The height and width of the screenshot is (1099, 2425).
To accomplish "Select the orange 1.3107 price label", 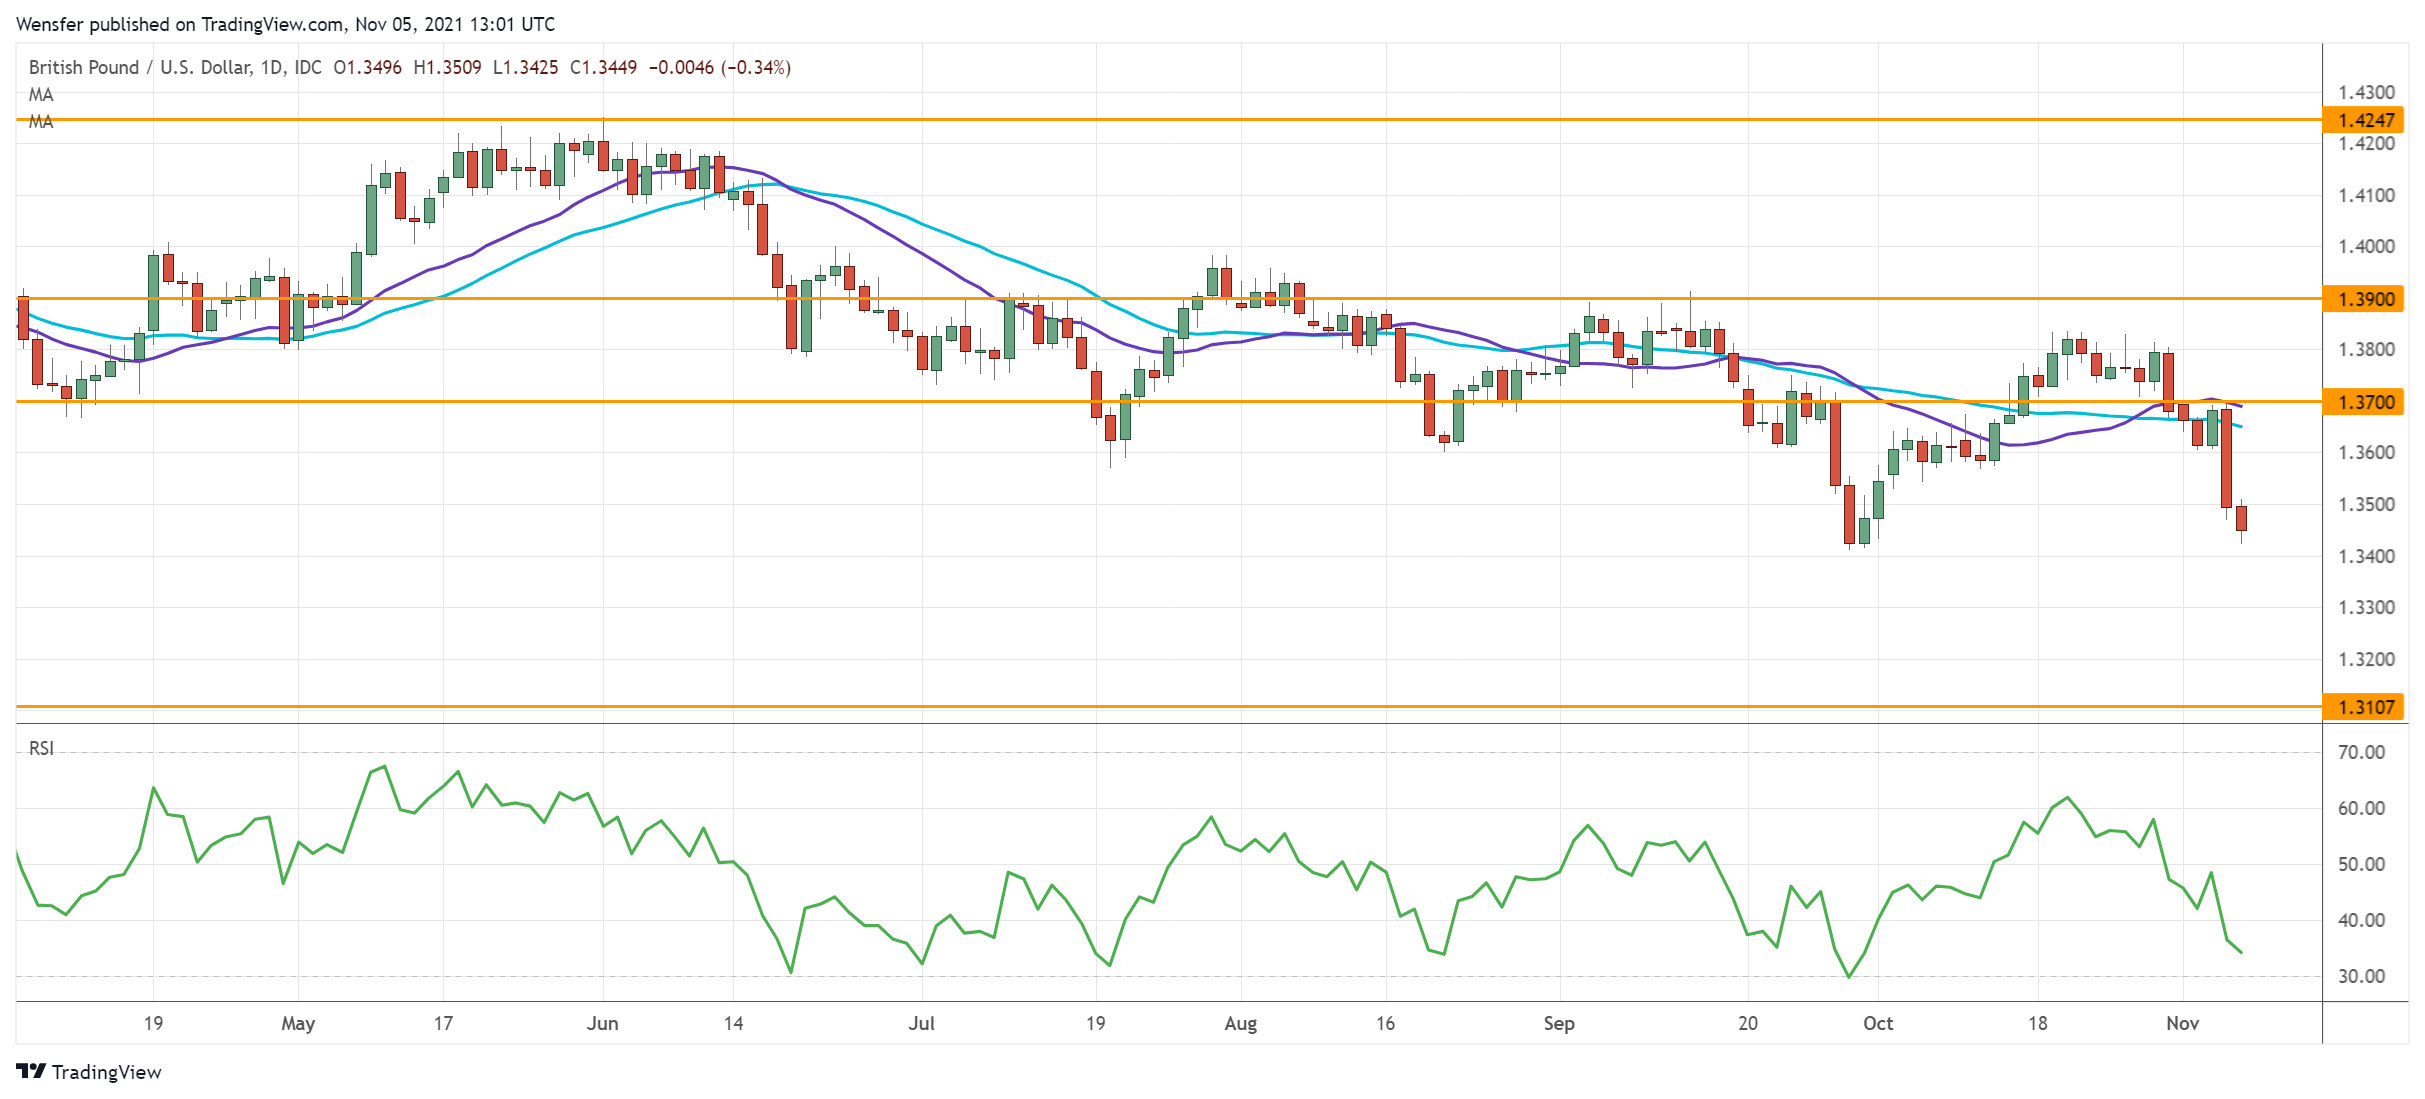I will [x=2365, y=707].
